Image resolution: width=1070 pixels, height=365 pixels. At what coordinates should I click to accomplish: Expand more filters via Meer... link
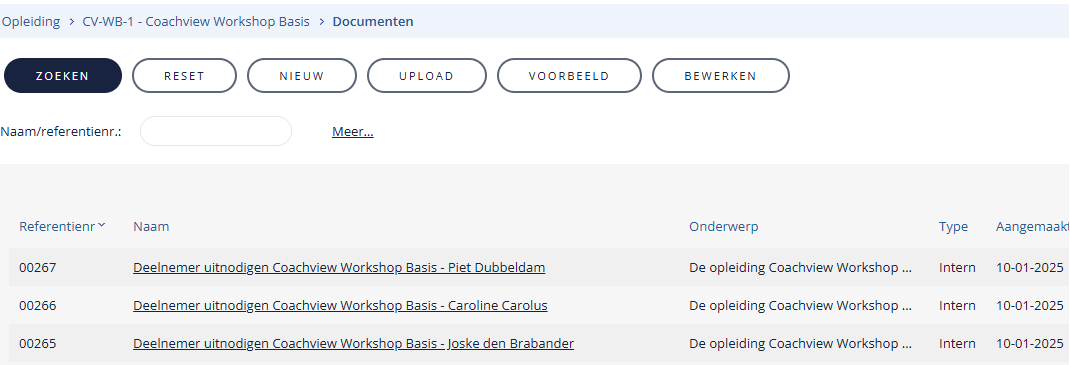(x=353, y=132)
